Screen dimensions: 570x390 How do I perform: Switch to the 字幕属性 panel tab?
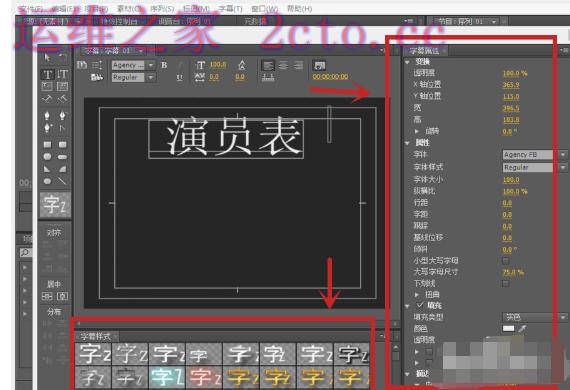click(424, 51)
